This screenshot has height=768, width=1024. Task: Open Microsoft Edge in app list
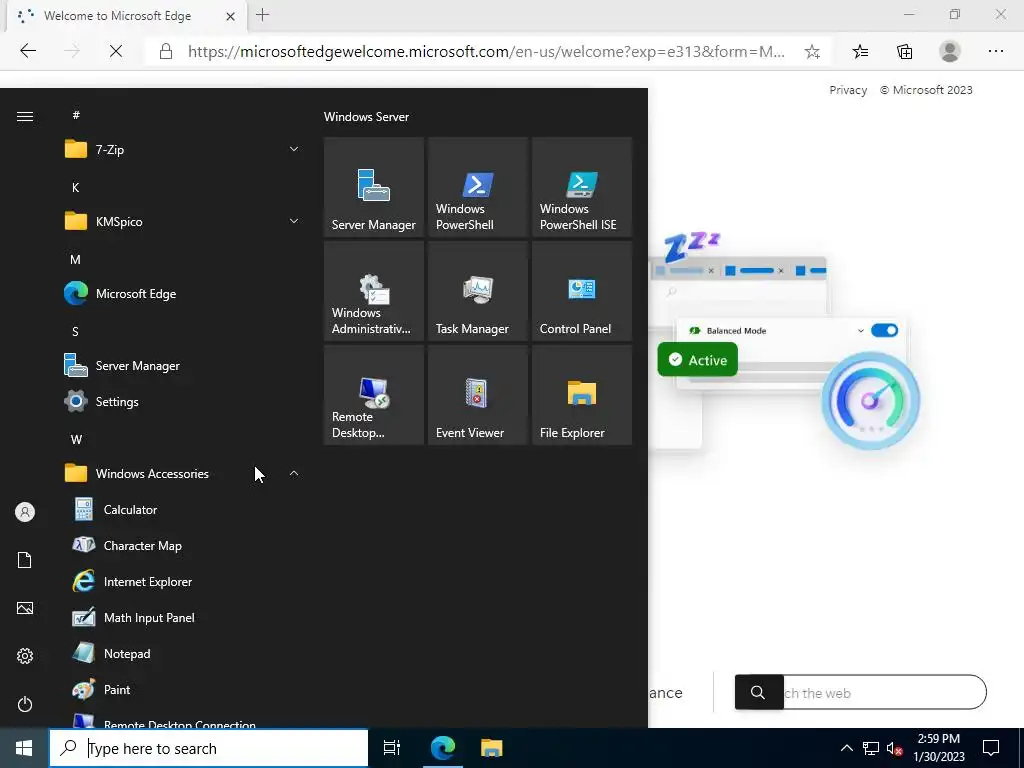click(x=183, y=293)
